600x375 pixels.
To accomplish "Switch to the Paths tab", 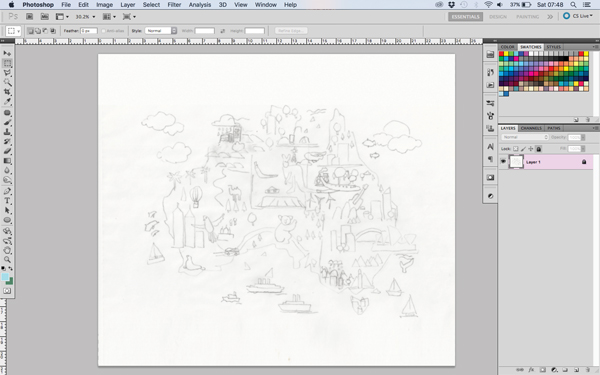I will pos(554,128).
